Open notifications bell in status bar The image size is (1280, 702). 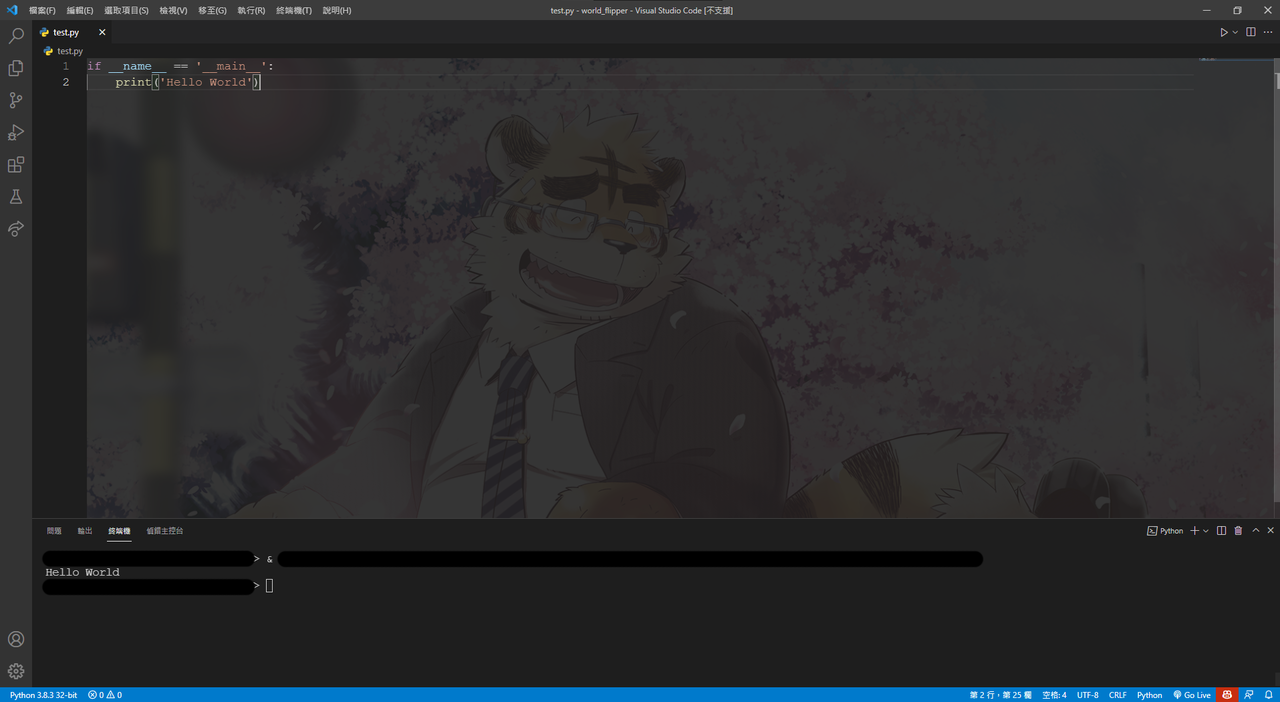pos(1268,695)
